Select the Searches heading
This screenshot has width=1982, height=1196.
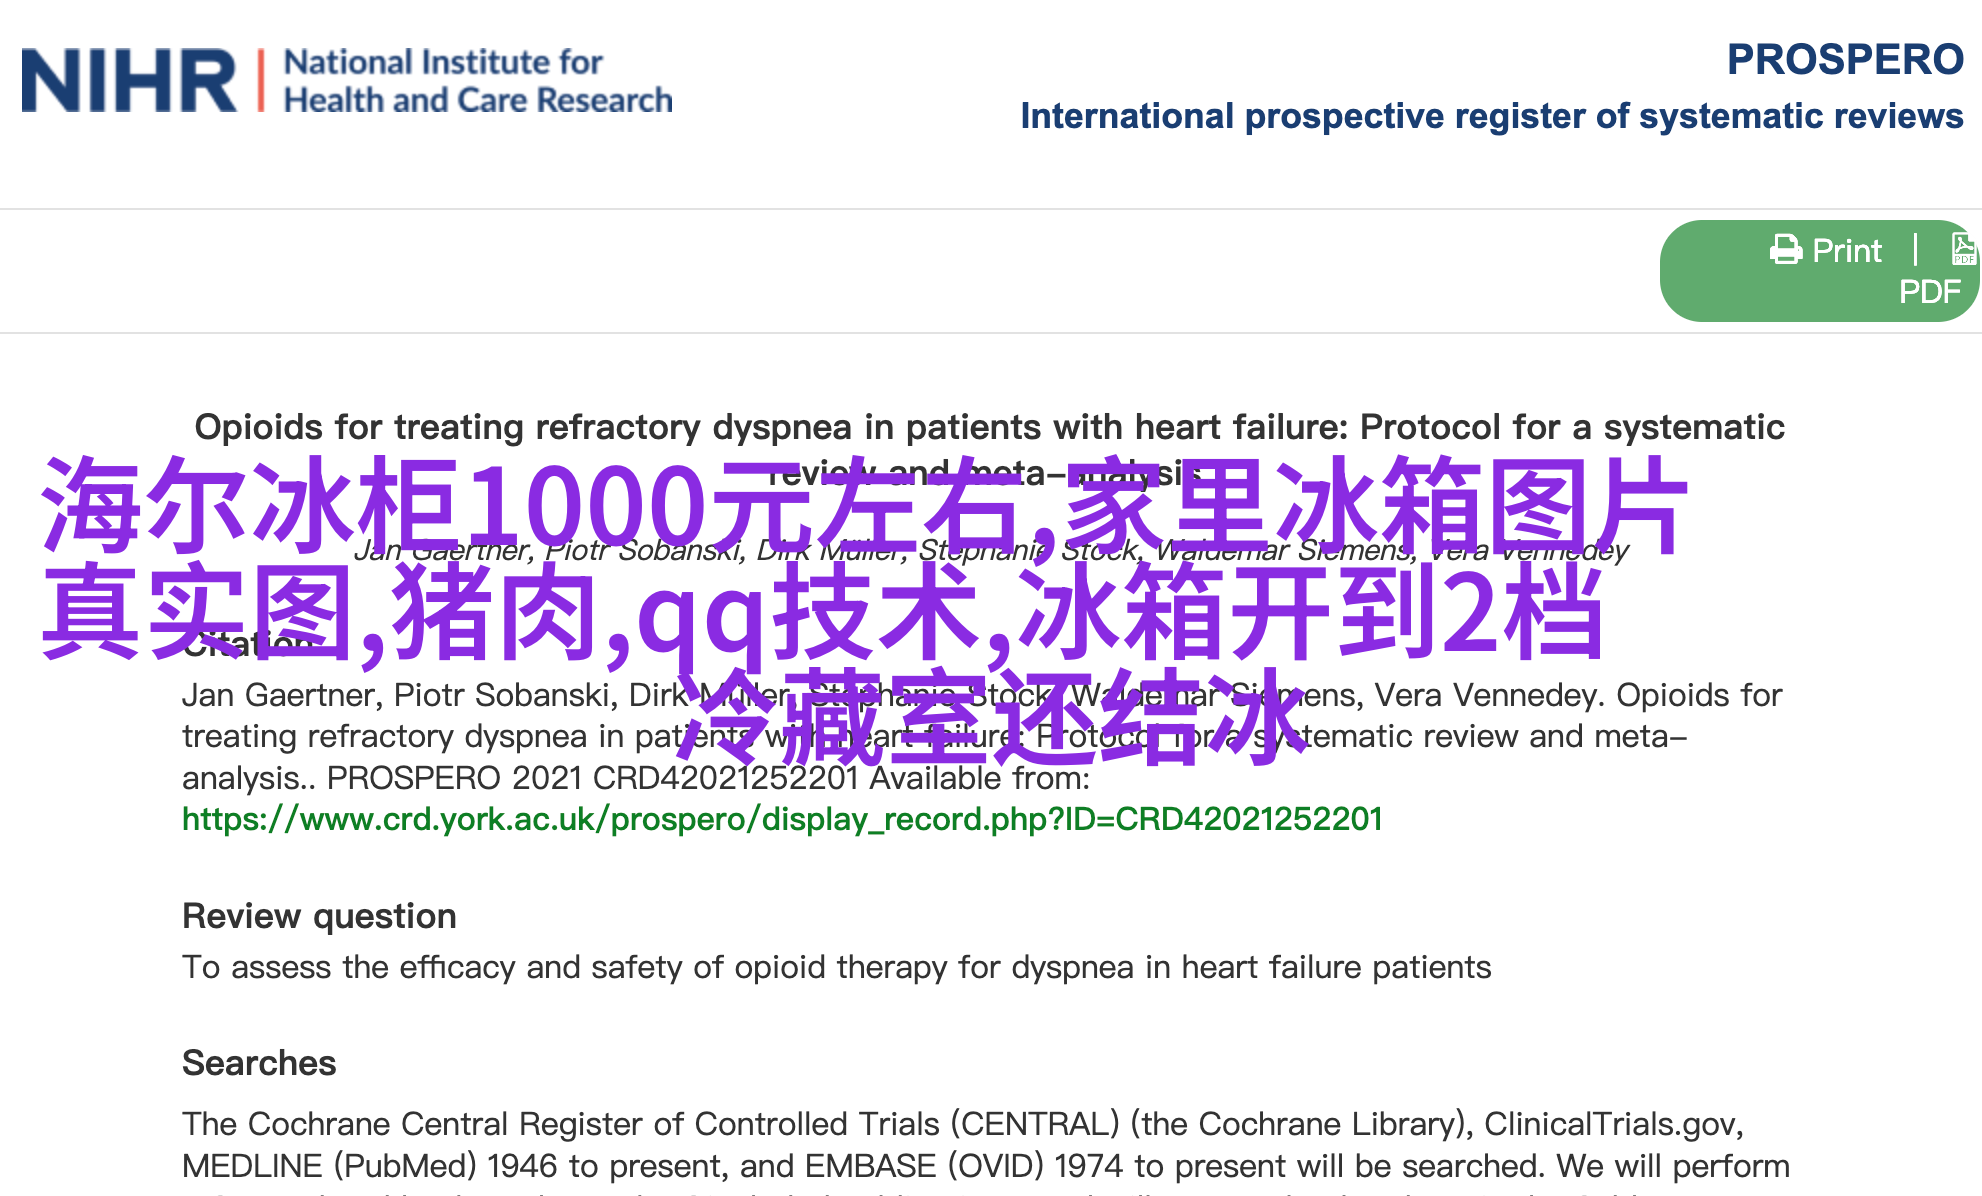258,1063
